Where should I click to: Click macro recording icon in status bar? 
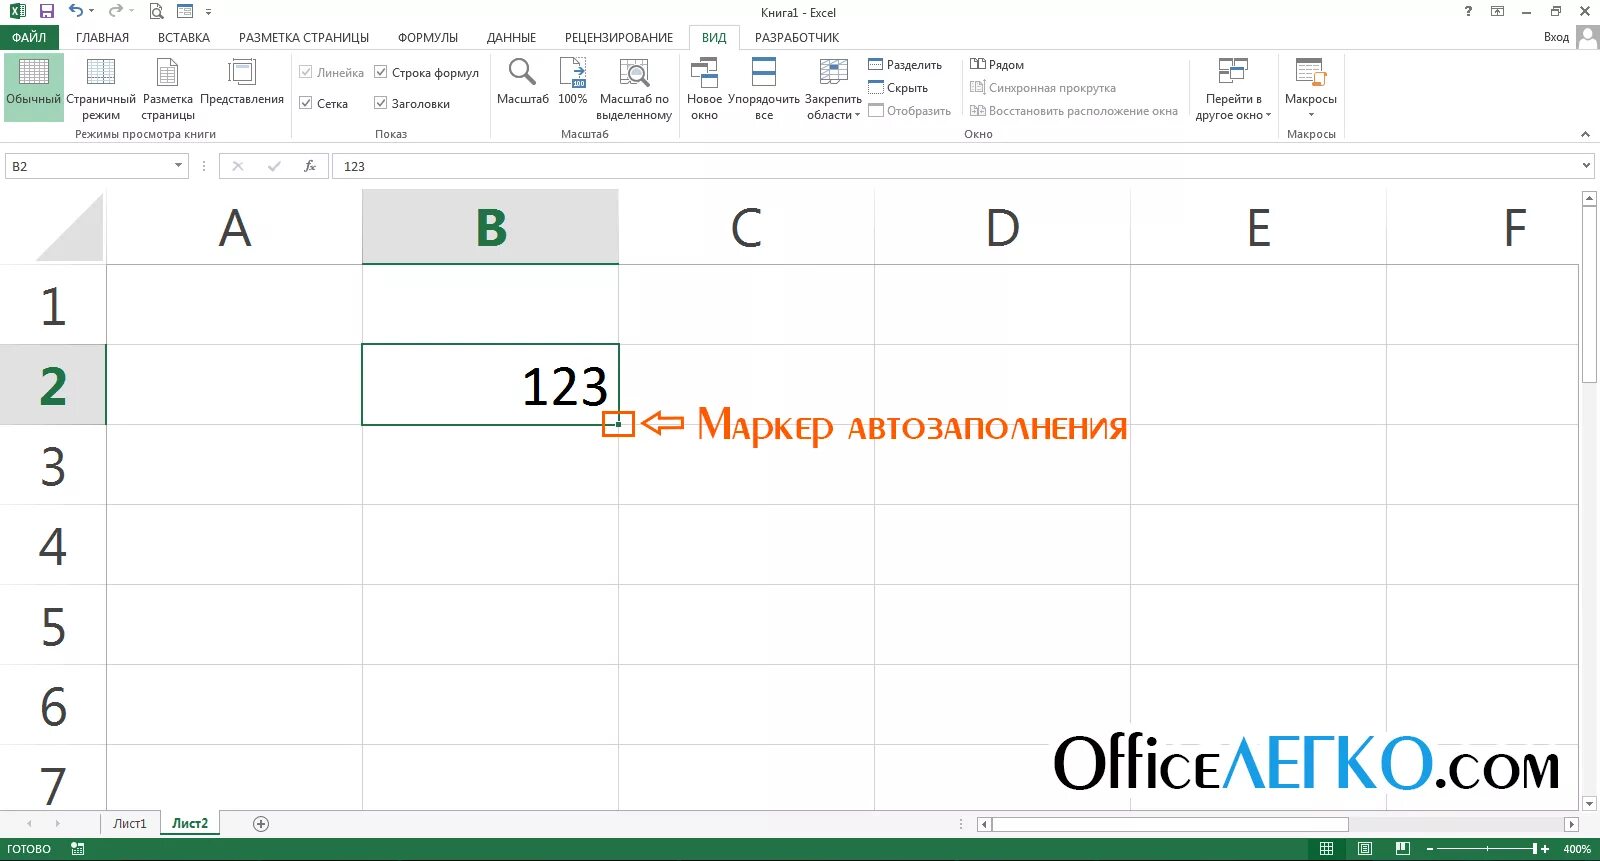click(78, 849)
